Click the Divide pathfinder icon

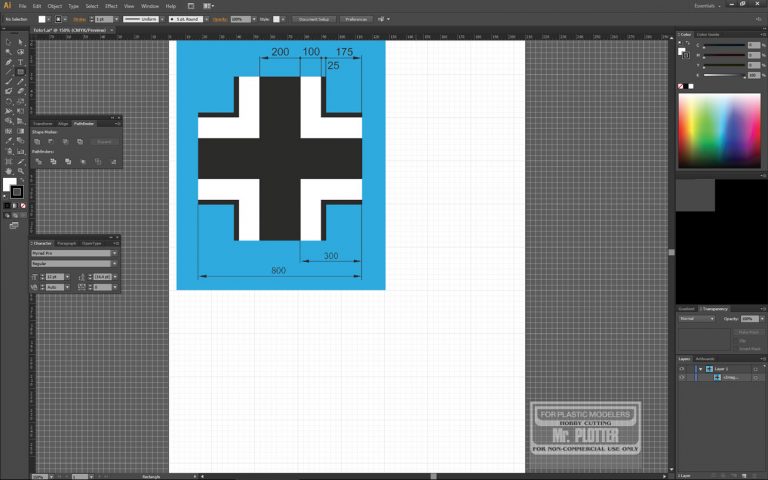tap(39, 161)
